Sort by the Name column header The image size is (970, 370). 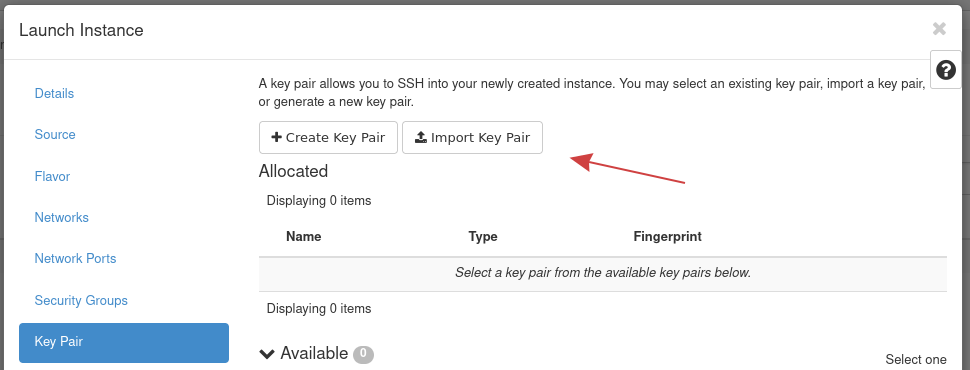click(x=304, y=236)
